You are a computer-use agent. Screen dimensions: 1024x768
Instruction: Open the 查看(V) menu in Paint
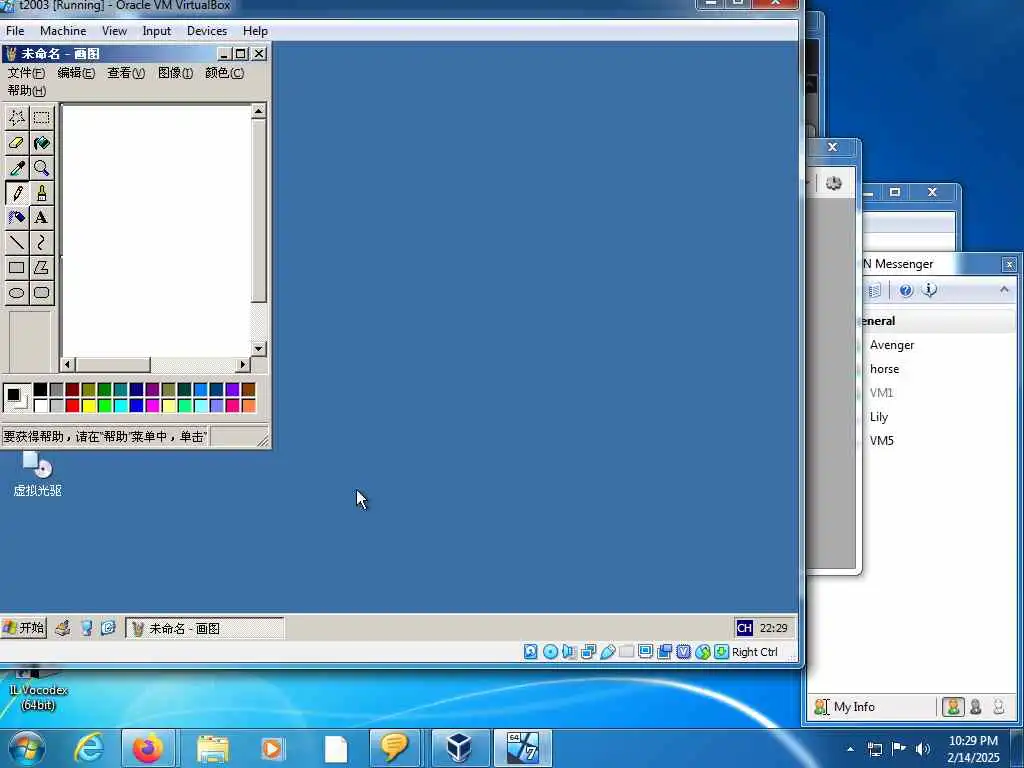pos(126,73)
